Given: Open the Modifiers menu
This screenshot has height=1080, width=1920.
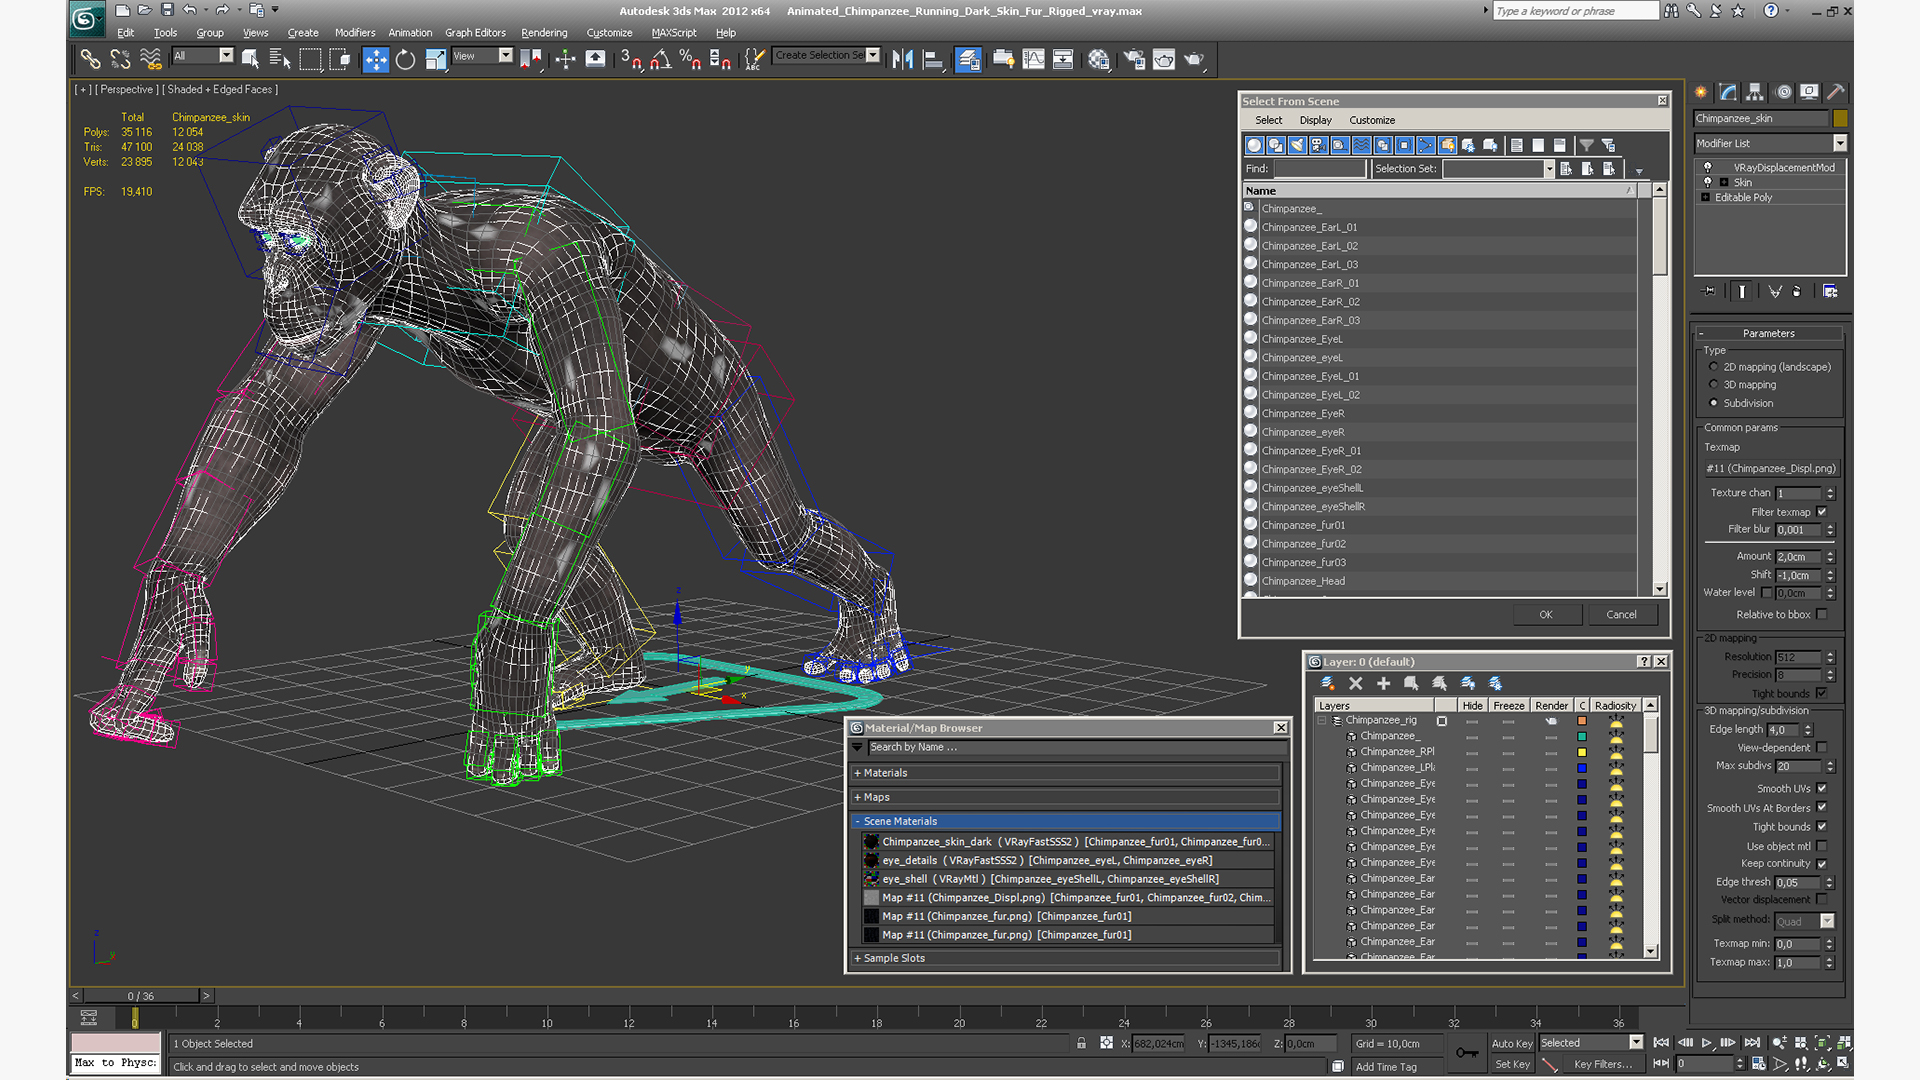Looking at the screenshot, I should pos(355,33).
